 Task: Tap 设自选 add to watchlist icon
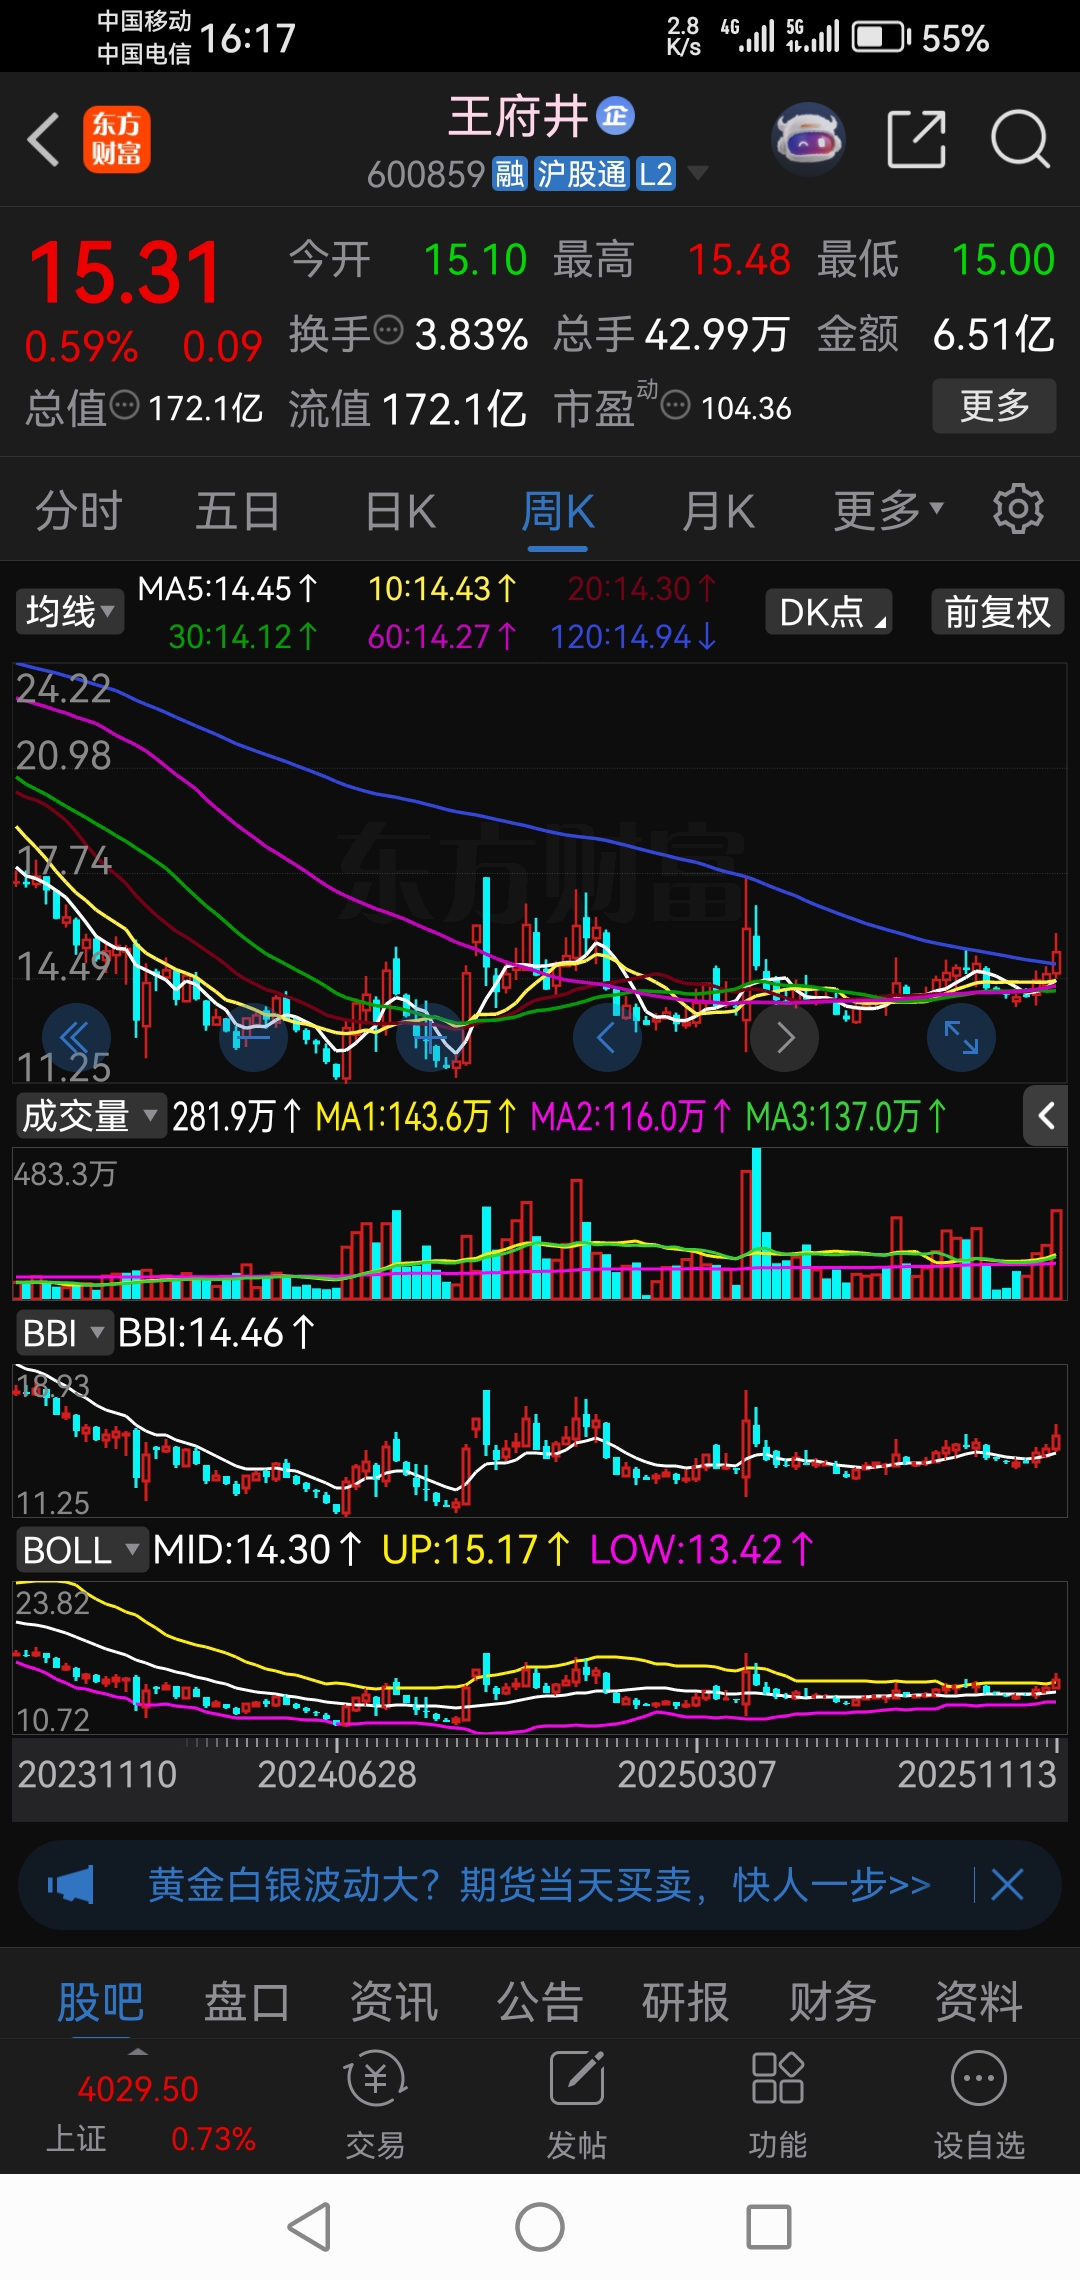[x=979, y=2103]
